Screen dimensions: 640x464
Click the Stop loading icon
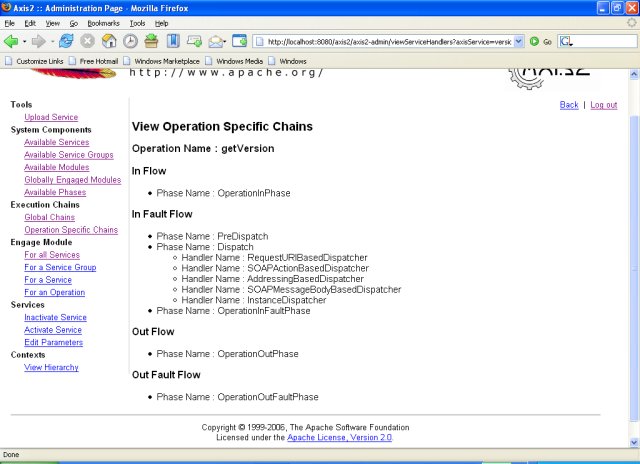pos(87,41)
